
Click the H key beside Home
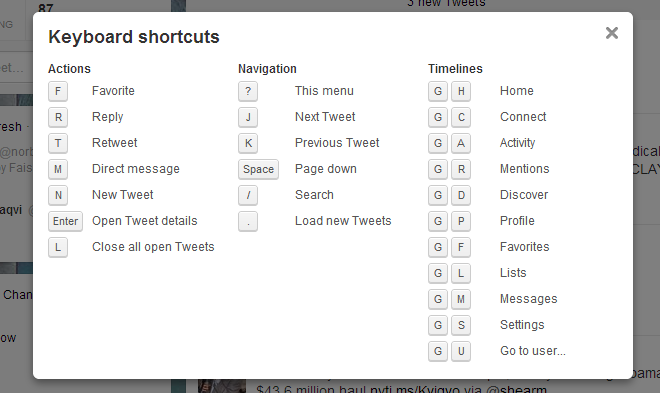click(x=461, y=91)
